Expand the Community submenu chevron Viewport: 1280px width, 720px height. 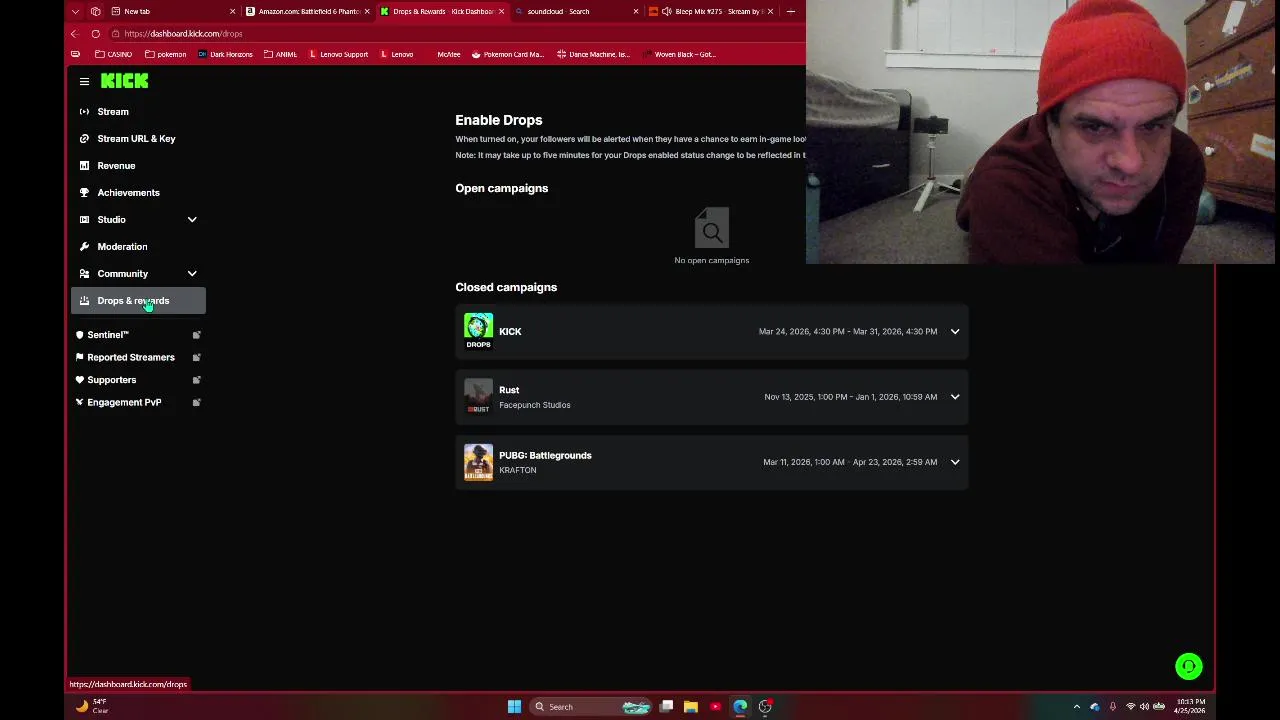[192, 274]
